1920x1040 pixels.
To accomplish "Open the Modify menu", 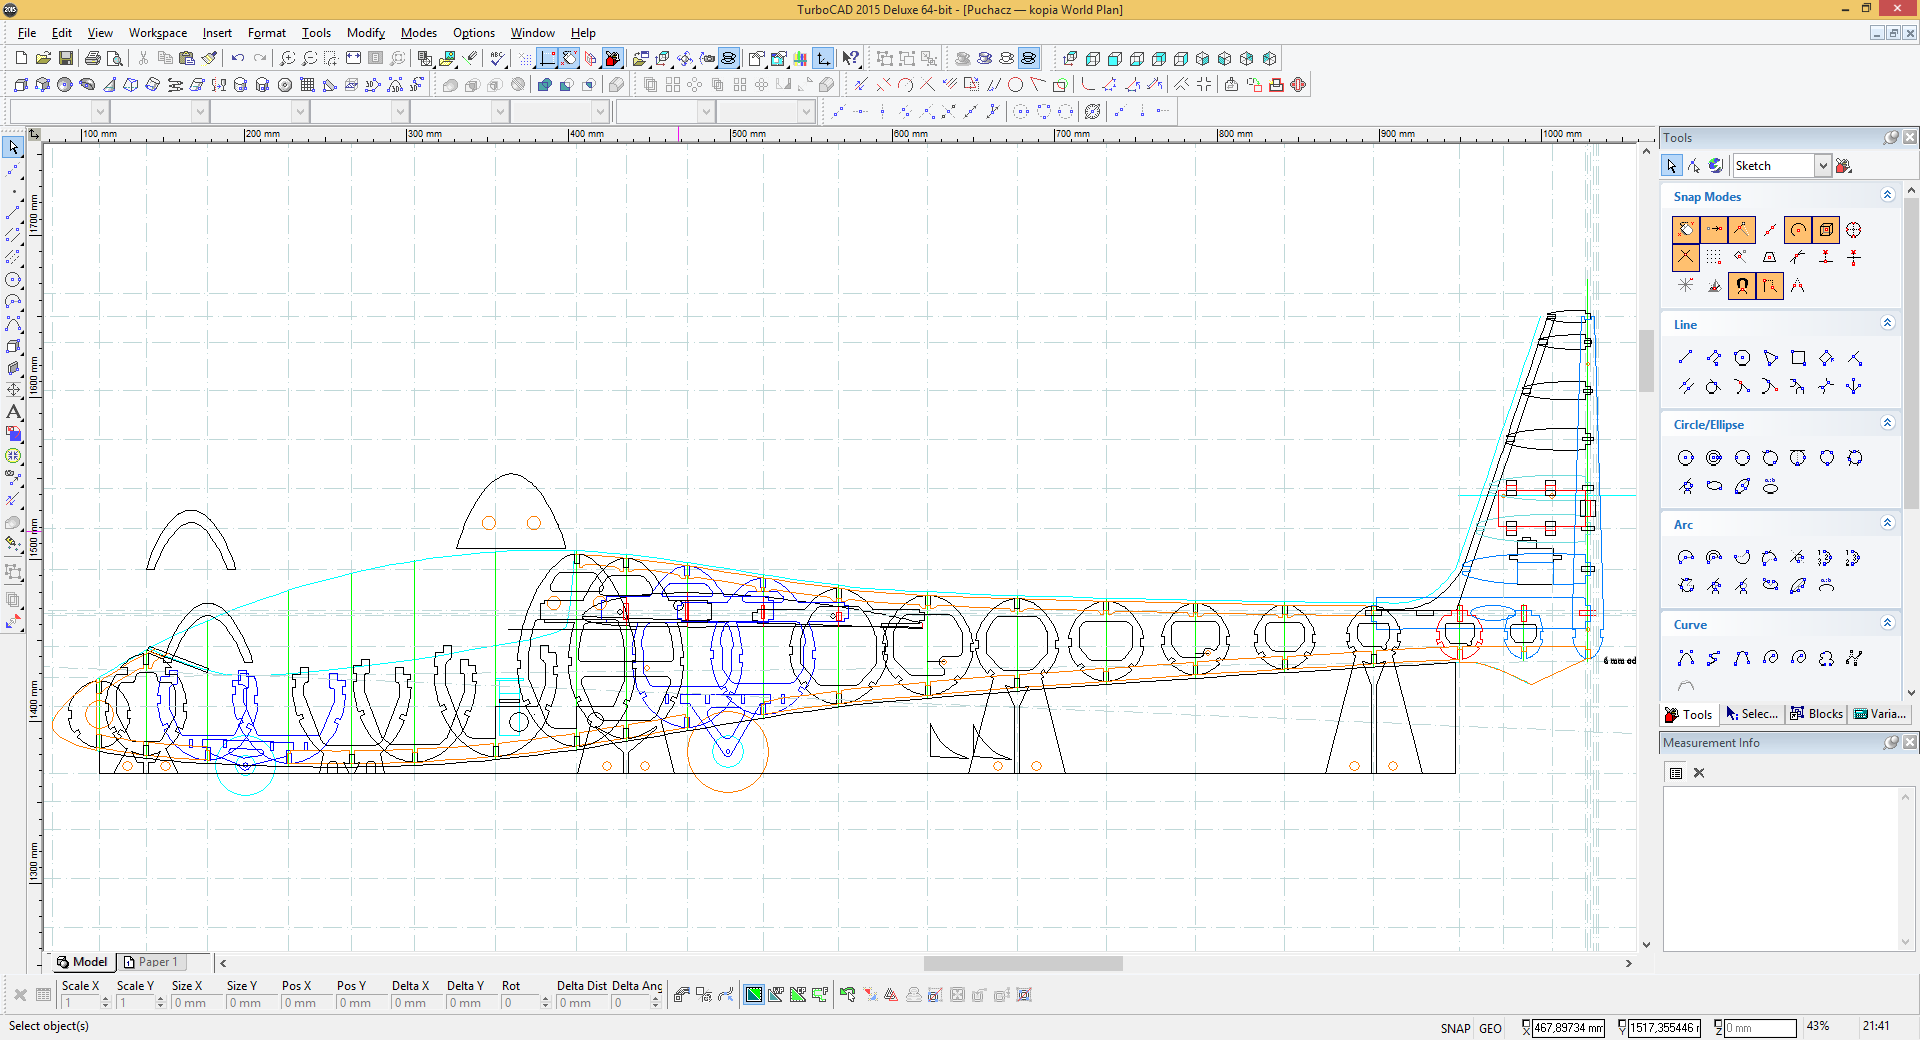I will [x=365, y=33].
